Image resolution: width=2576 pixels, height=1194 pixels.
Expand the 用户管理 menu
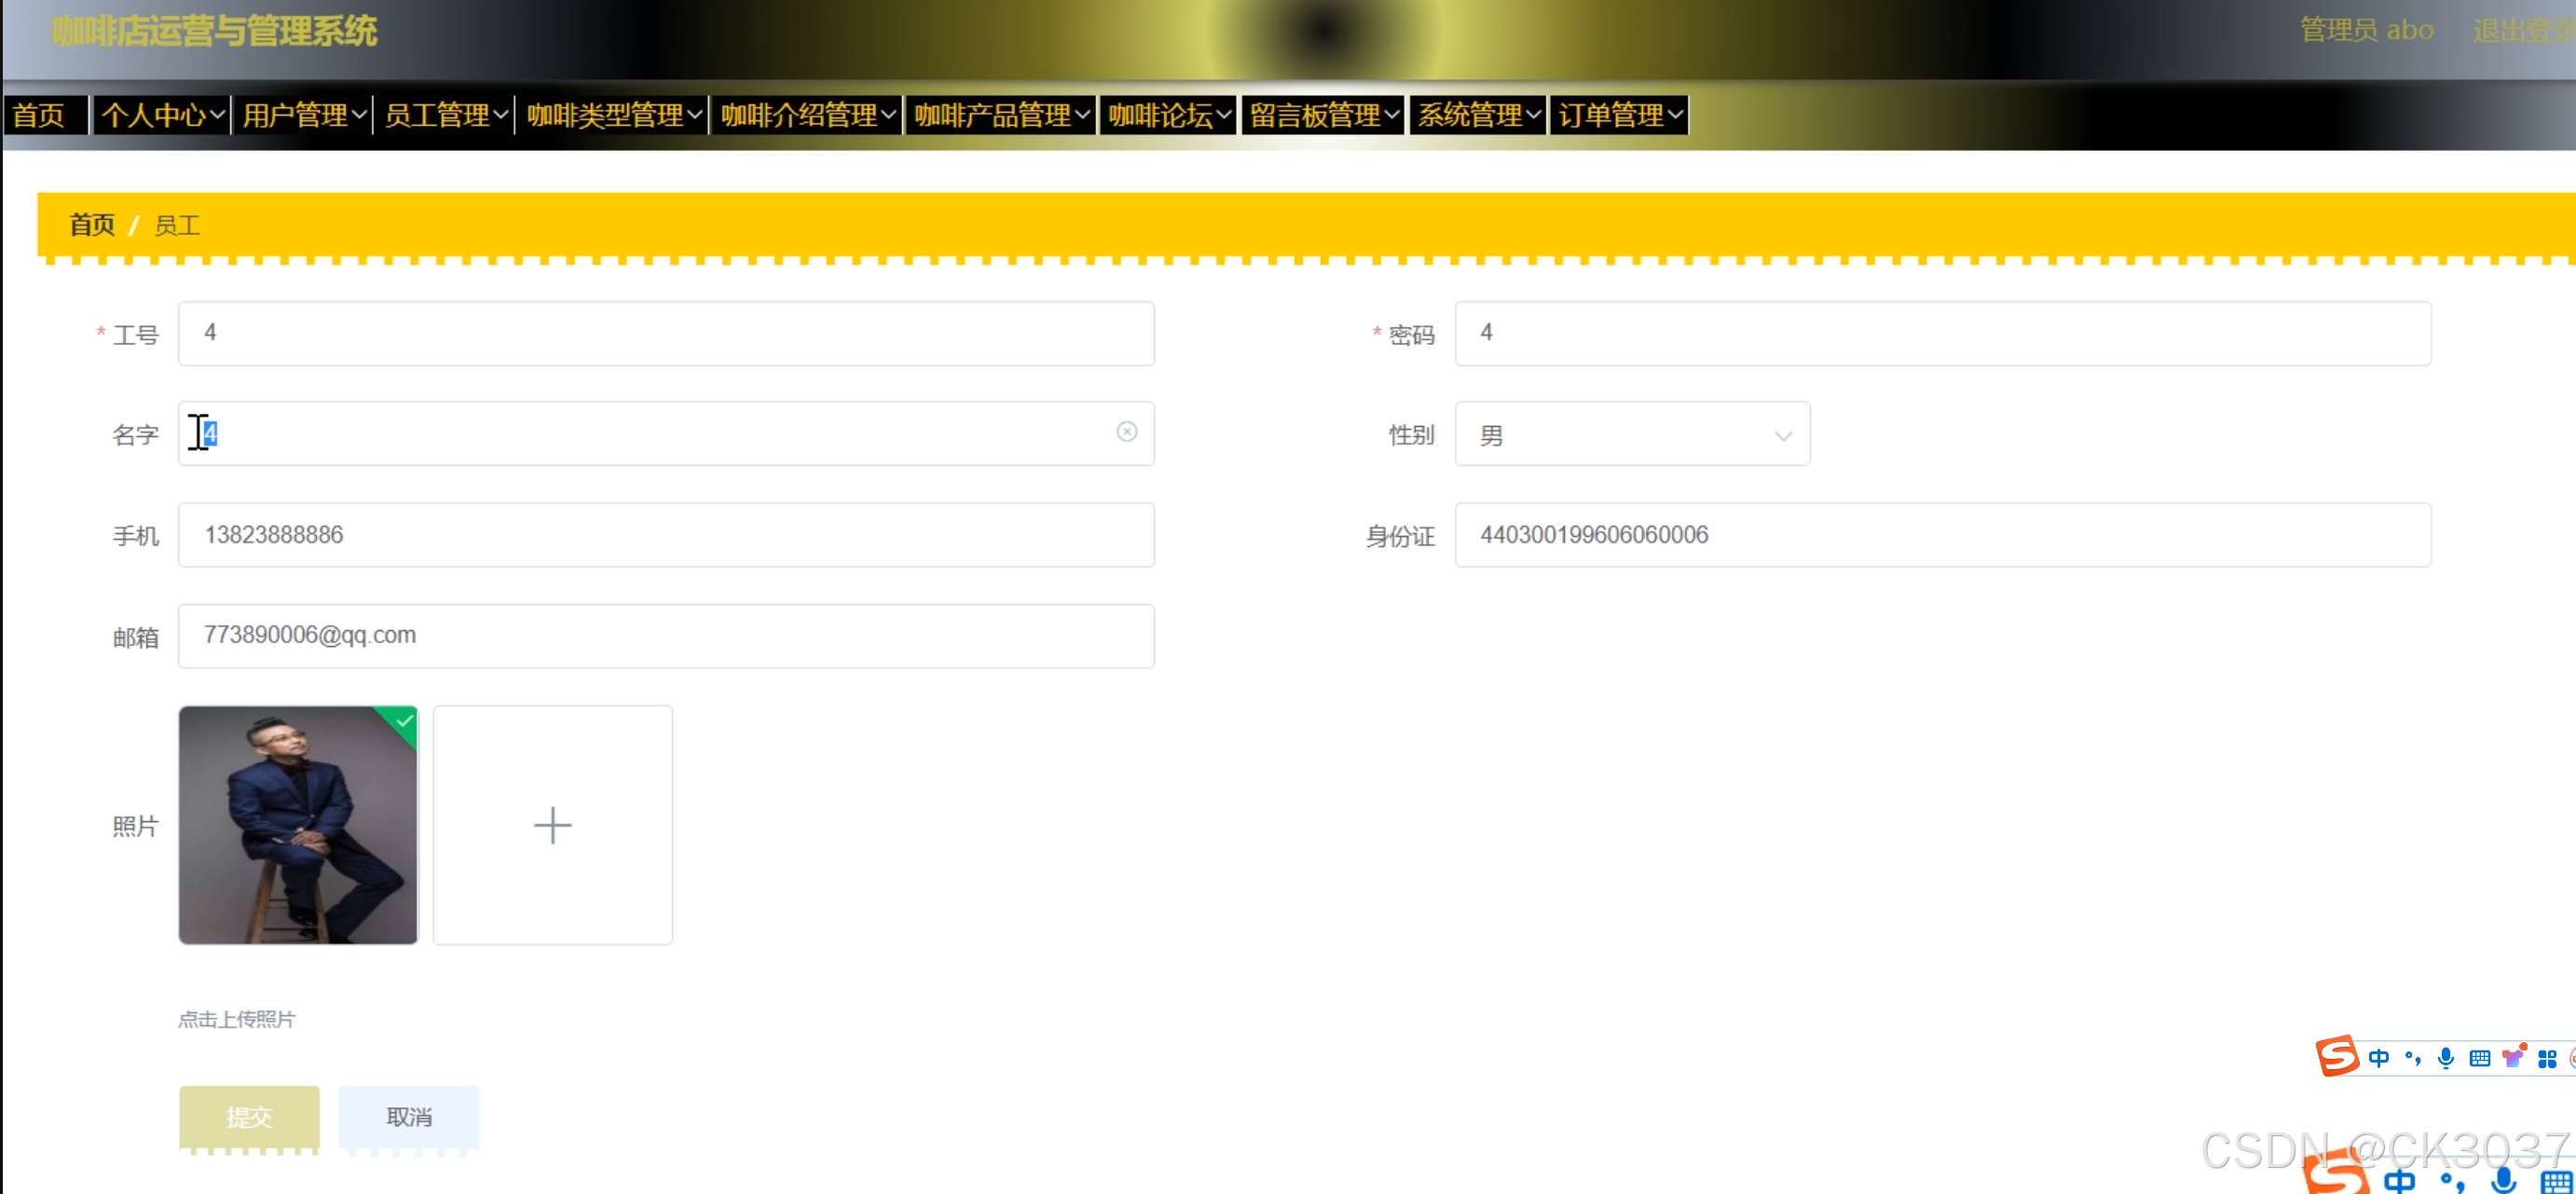pos(303,115)
